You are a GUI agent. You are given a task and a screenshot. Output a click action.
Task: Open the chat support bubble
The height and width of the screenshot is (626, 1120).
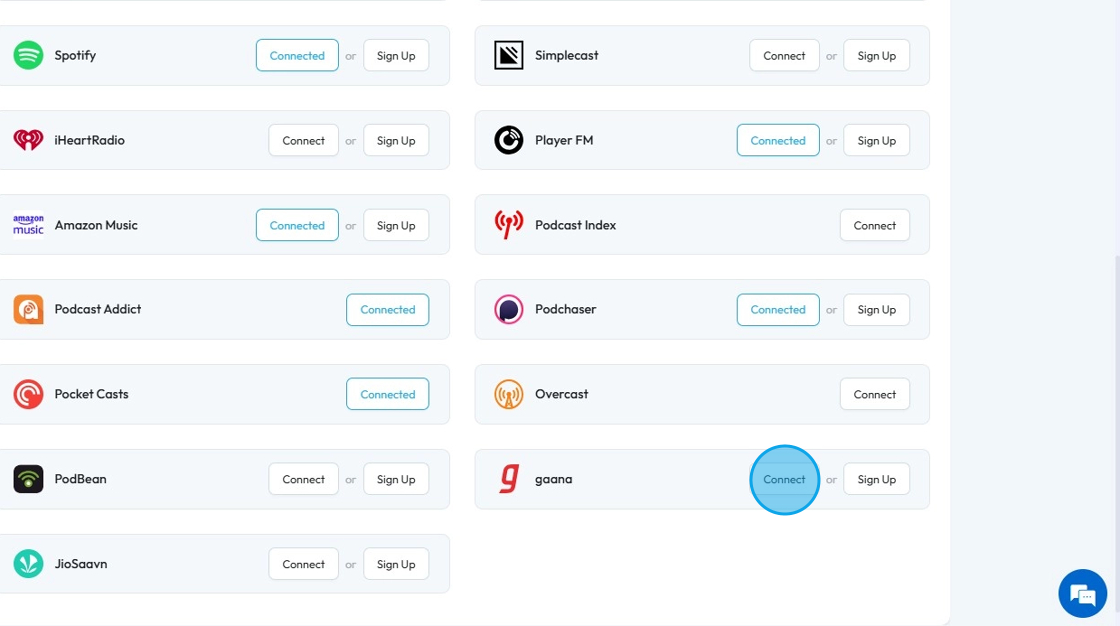[1083, 595]
